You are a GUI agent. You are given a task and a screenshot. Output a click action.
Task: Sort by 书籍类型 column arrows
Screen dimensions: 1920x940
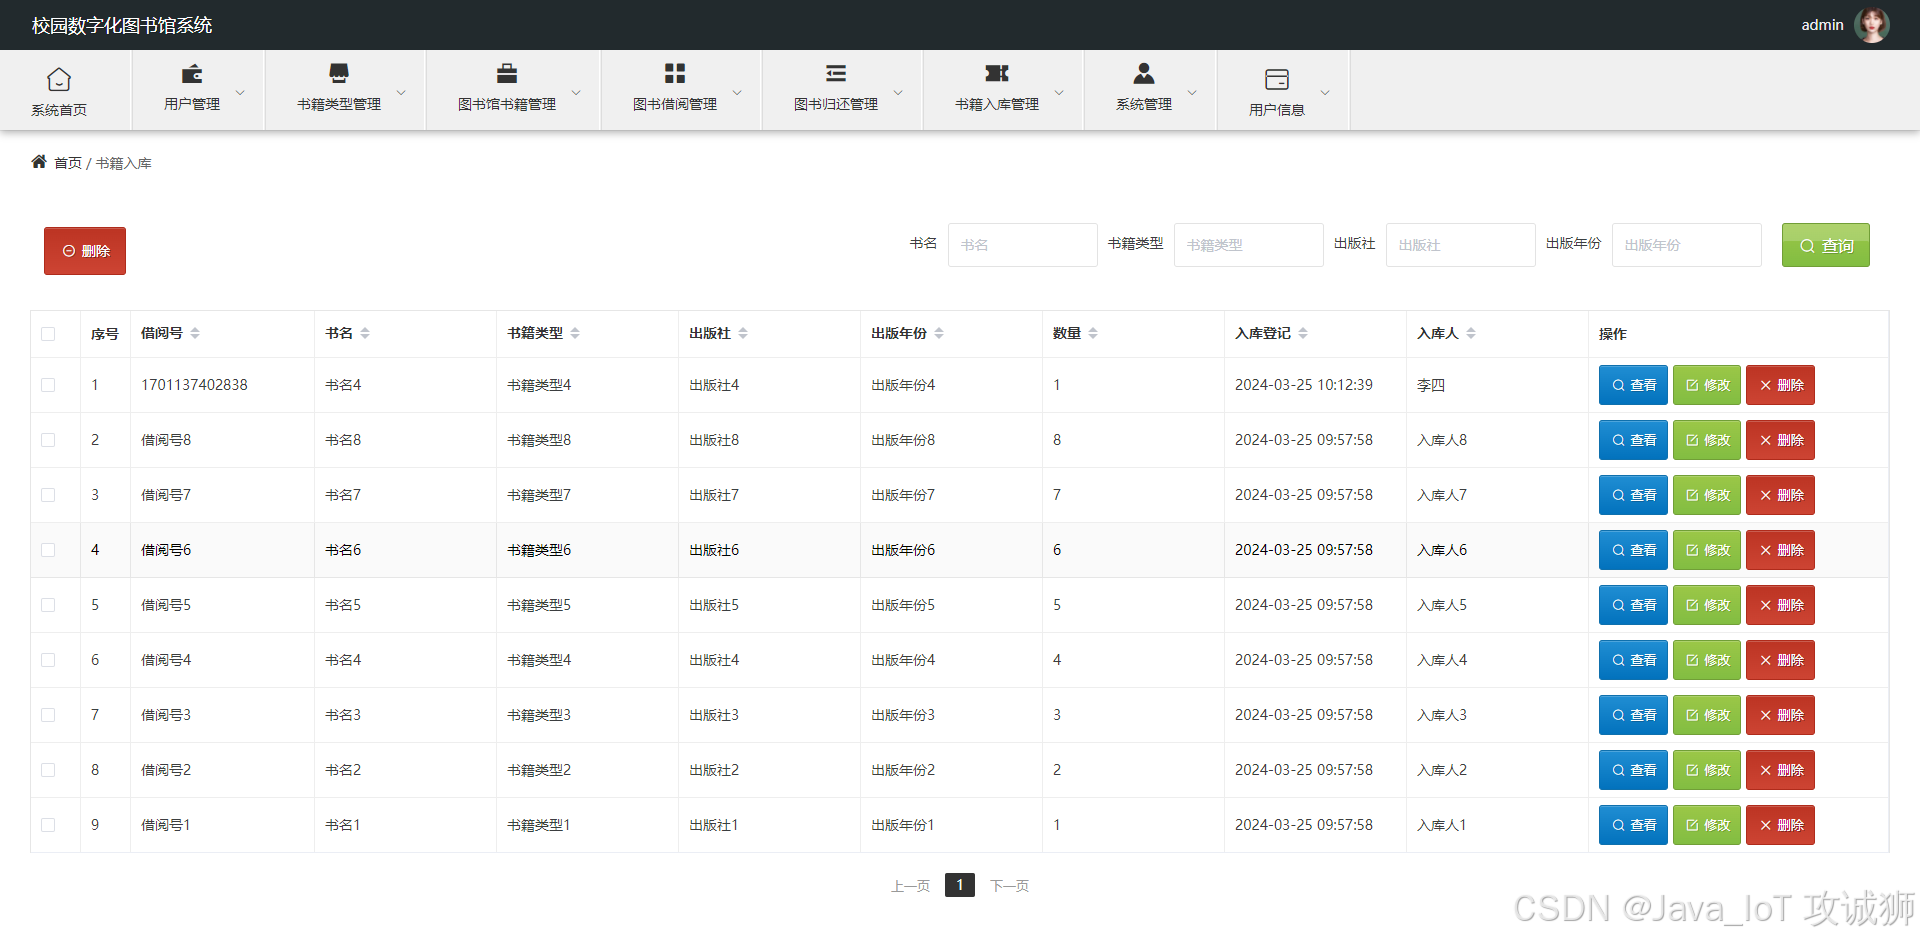(x=575, y=333)
